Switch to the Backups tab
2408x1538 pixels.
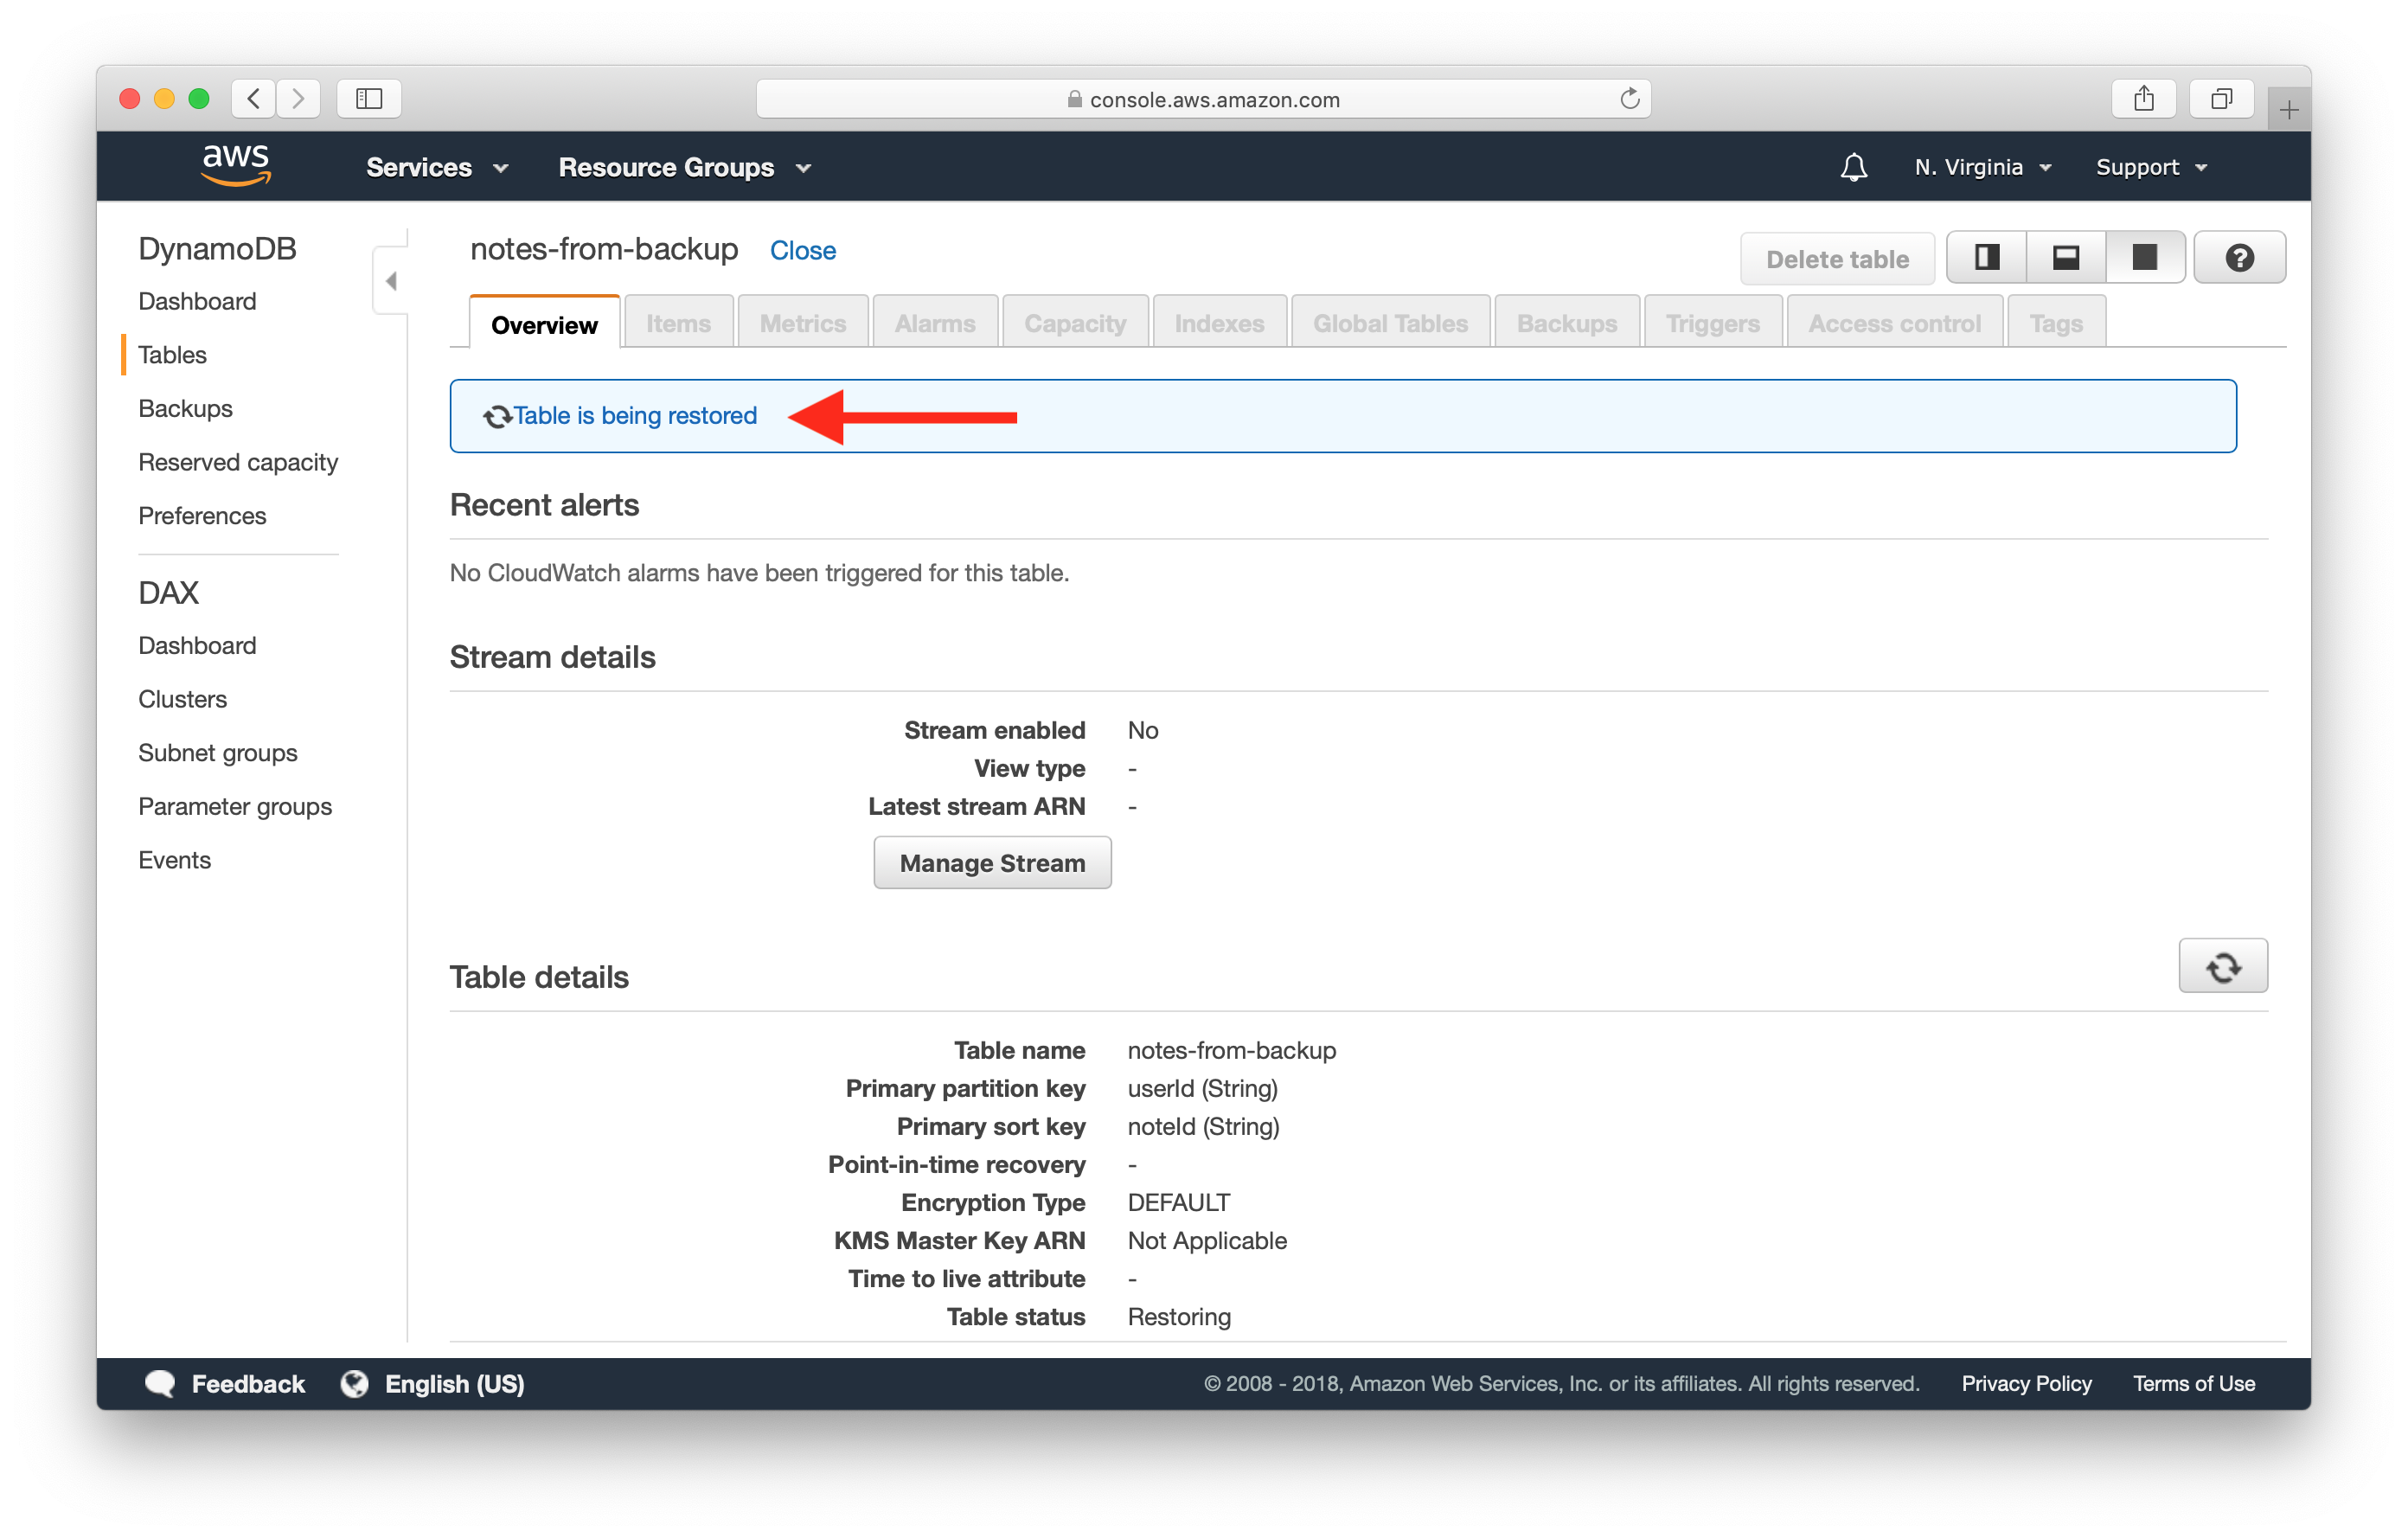tap(1569, 323)
